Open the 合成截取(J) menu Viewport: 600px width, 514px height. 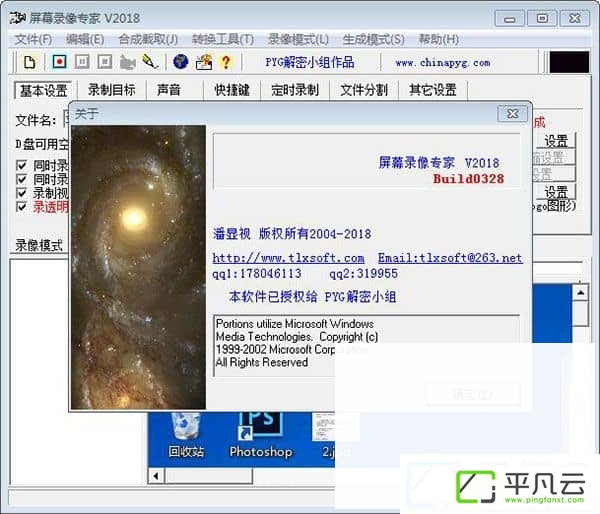[x=148, y=39]
